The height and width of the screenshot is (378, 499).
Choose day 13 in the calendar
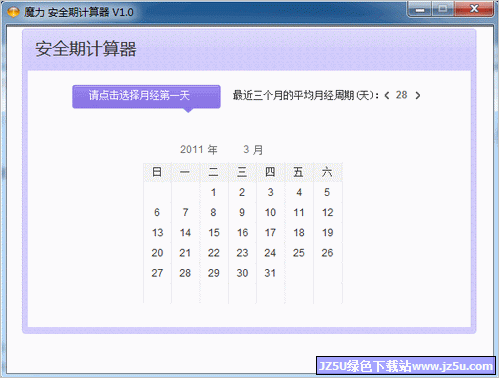pyautogui.click(x=157, y=233)
